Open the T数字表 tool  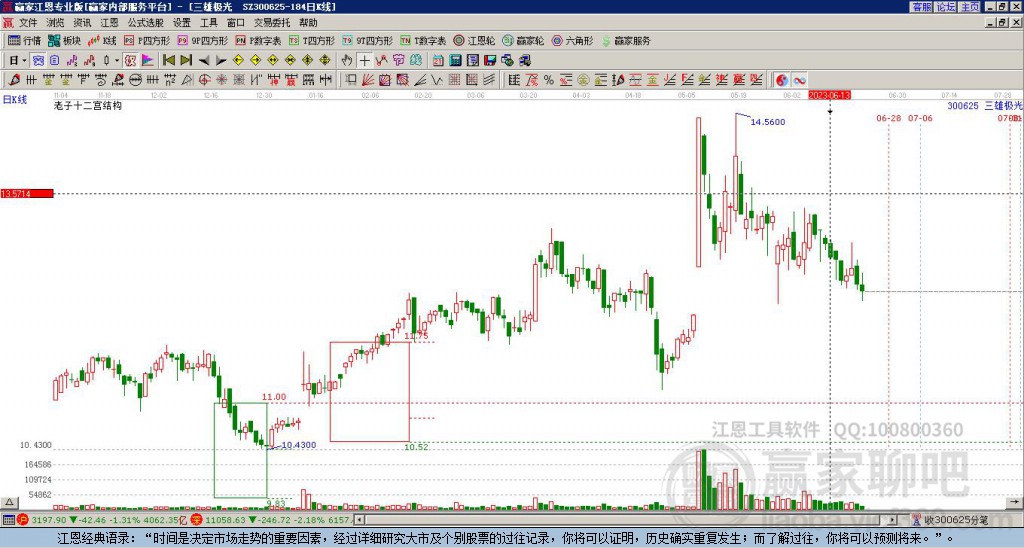(423, 40)
